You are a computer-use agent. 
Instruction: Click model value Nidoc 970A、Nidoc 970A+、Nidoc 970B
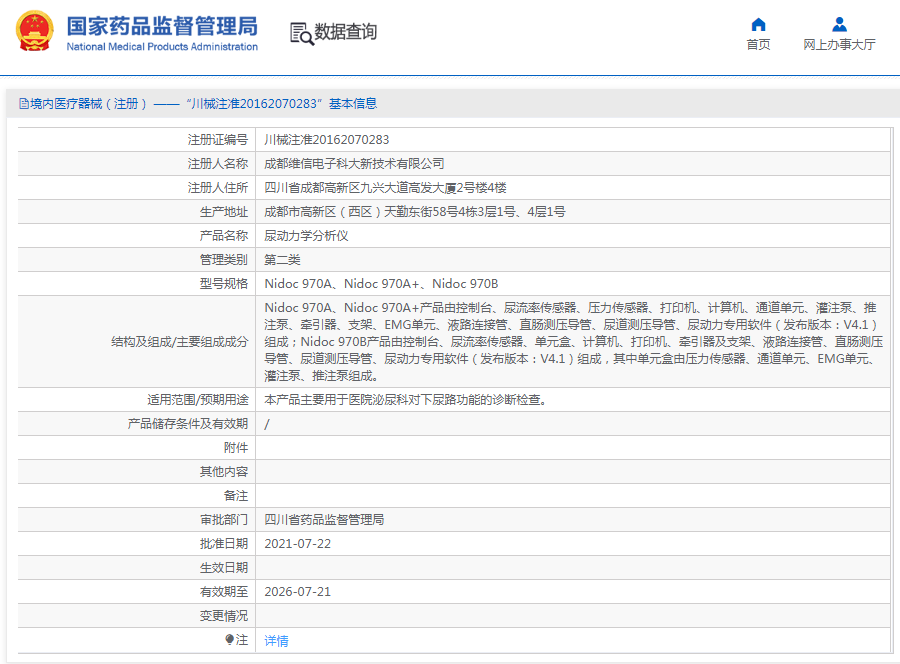tap(381, 284)
